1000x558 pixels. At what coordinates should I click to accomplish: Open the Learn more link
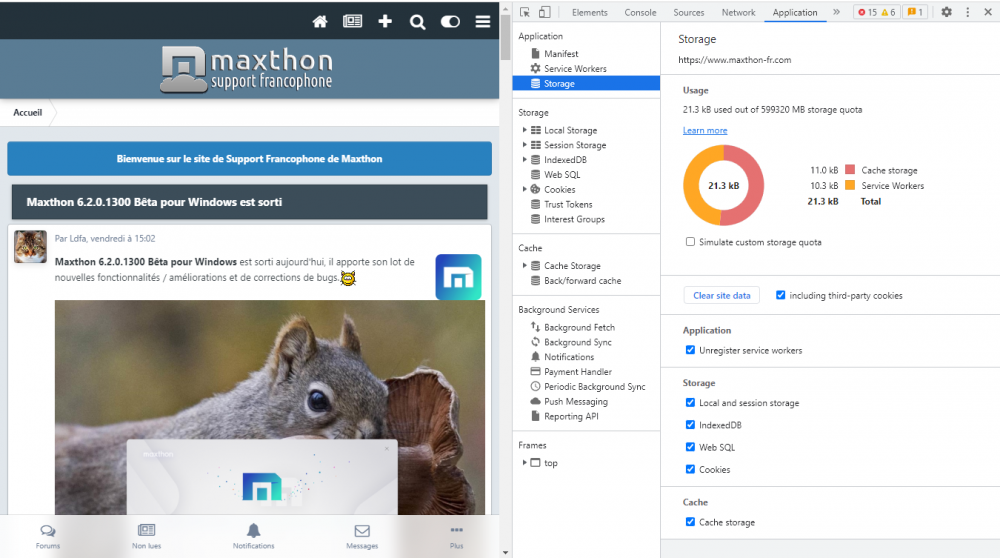tap(705, 130)
